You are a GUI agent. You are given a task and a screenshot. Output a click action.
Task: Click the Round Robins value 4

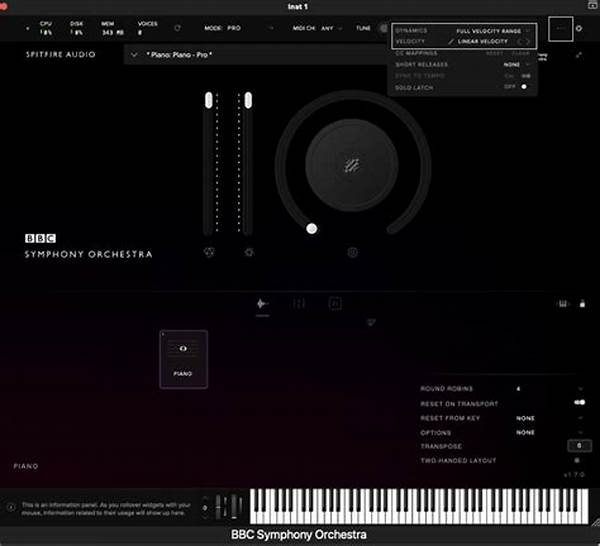pyautogui.click(x=518, y=389)
